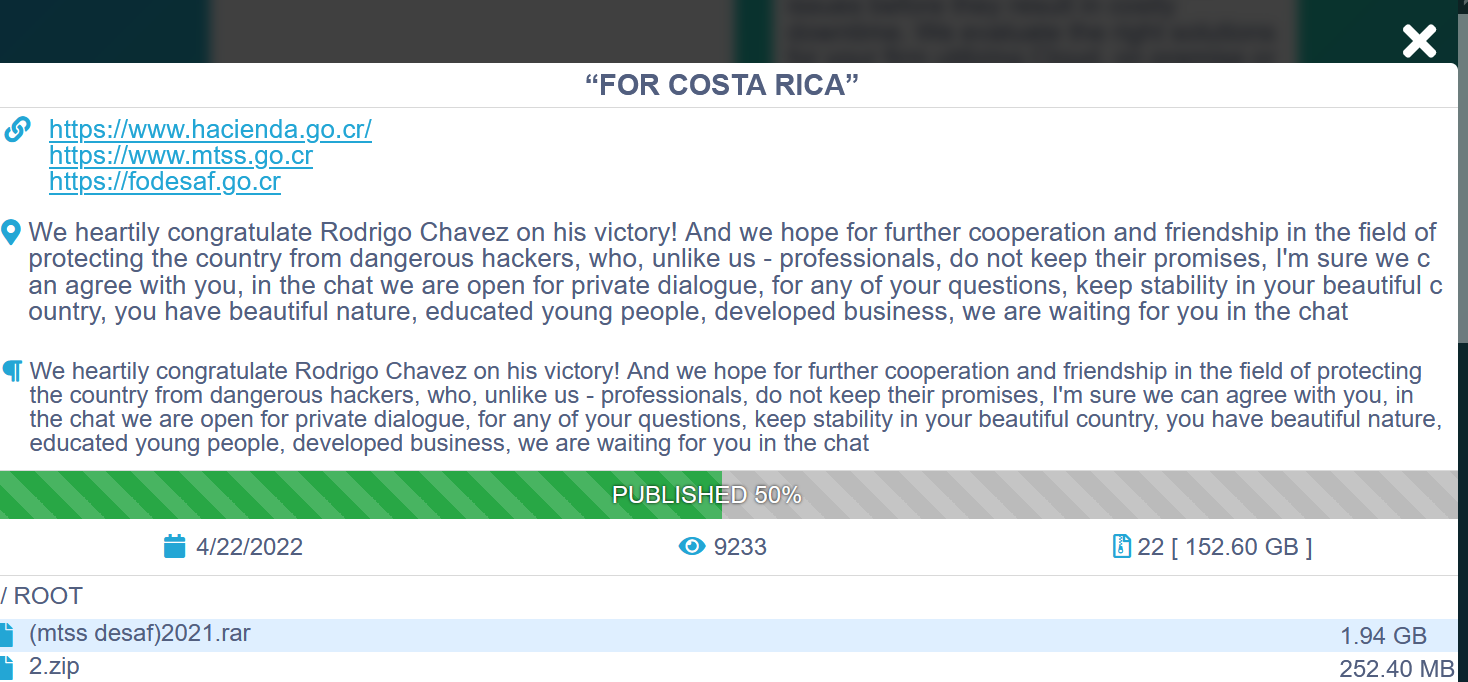Open the 2.zip file entry
Screen dimensions: 1468x682
coord(54,667)
